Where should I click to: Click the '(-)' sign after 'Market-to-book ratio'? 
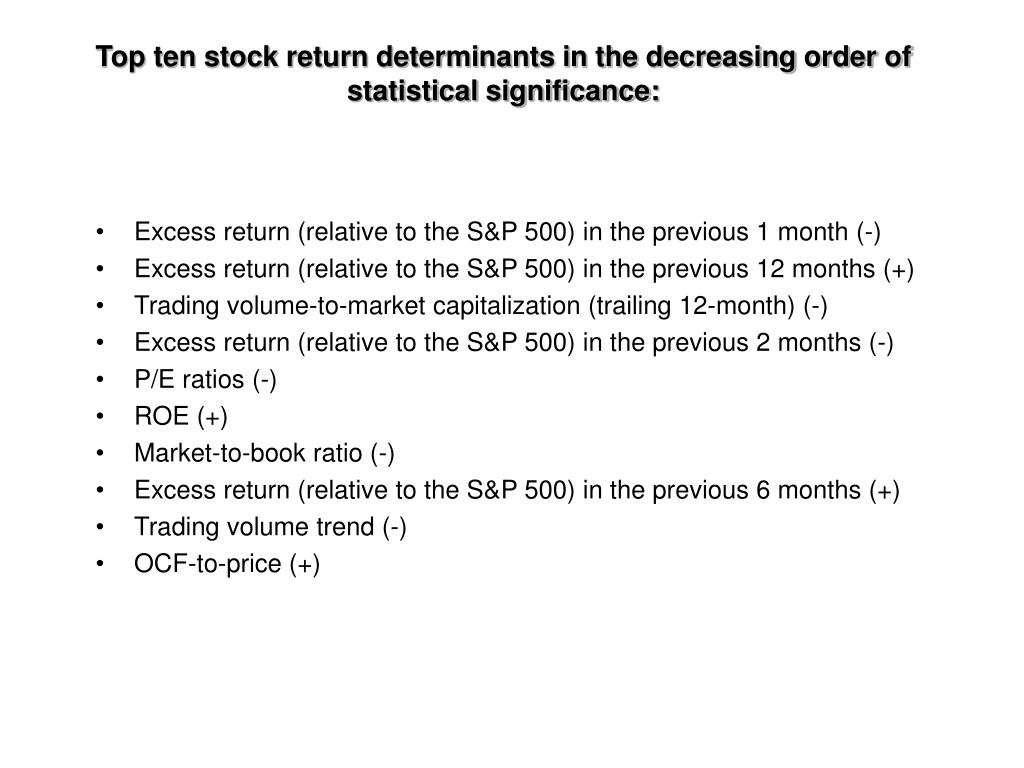coord(382,453)
